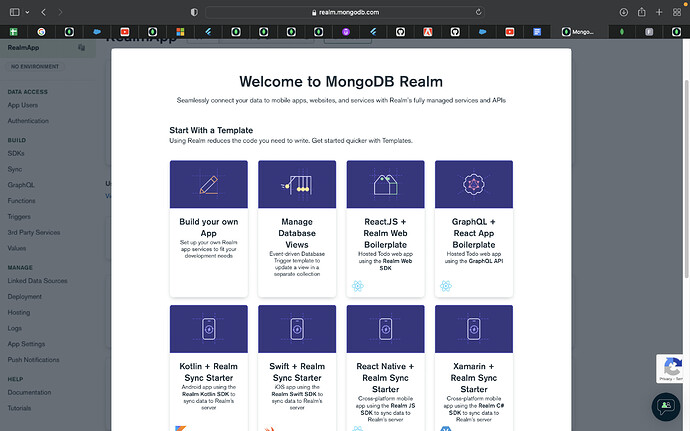Viewport: 690px width, 431px height.
Task: Click the Xamarin Realm Sync Starter phone icon
Action: [473, 329]
